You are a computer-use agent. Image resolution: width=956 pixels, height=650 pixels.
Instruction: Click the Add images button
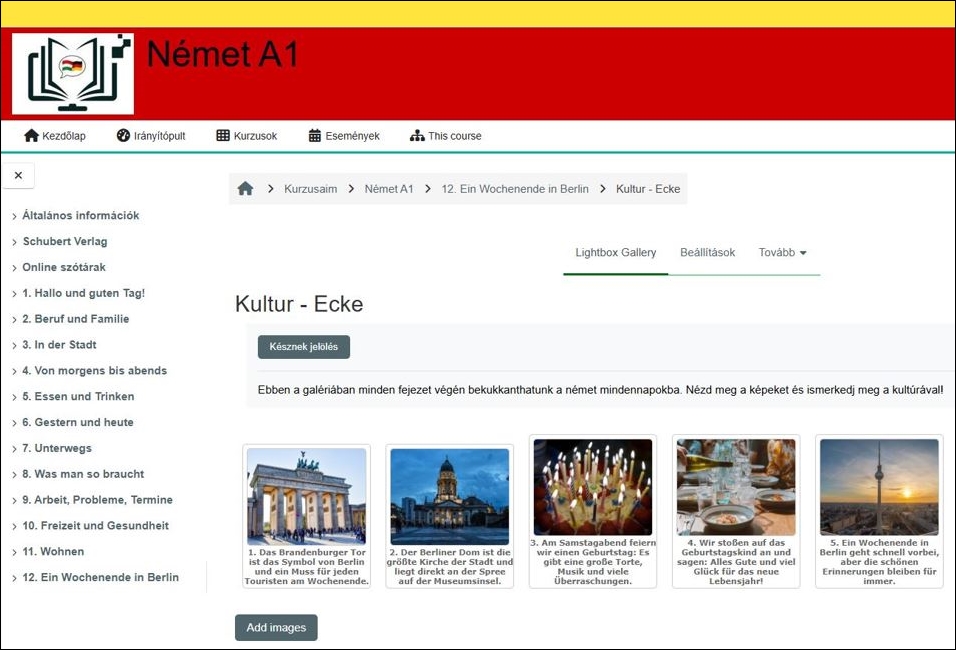coord(276,628)
